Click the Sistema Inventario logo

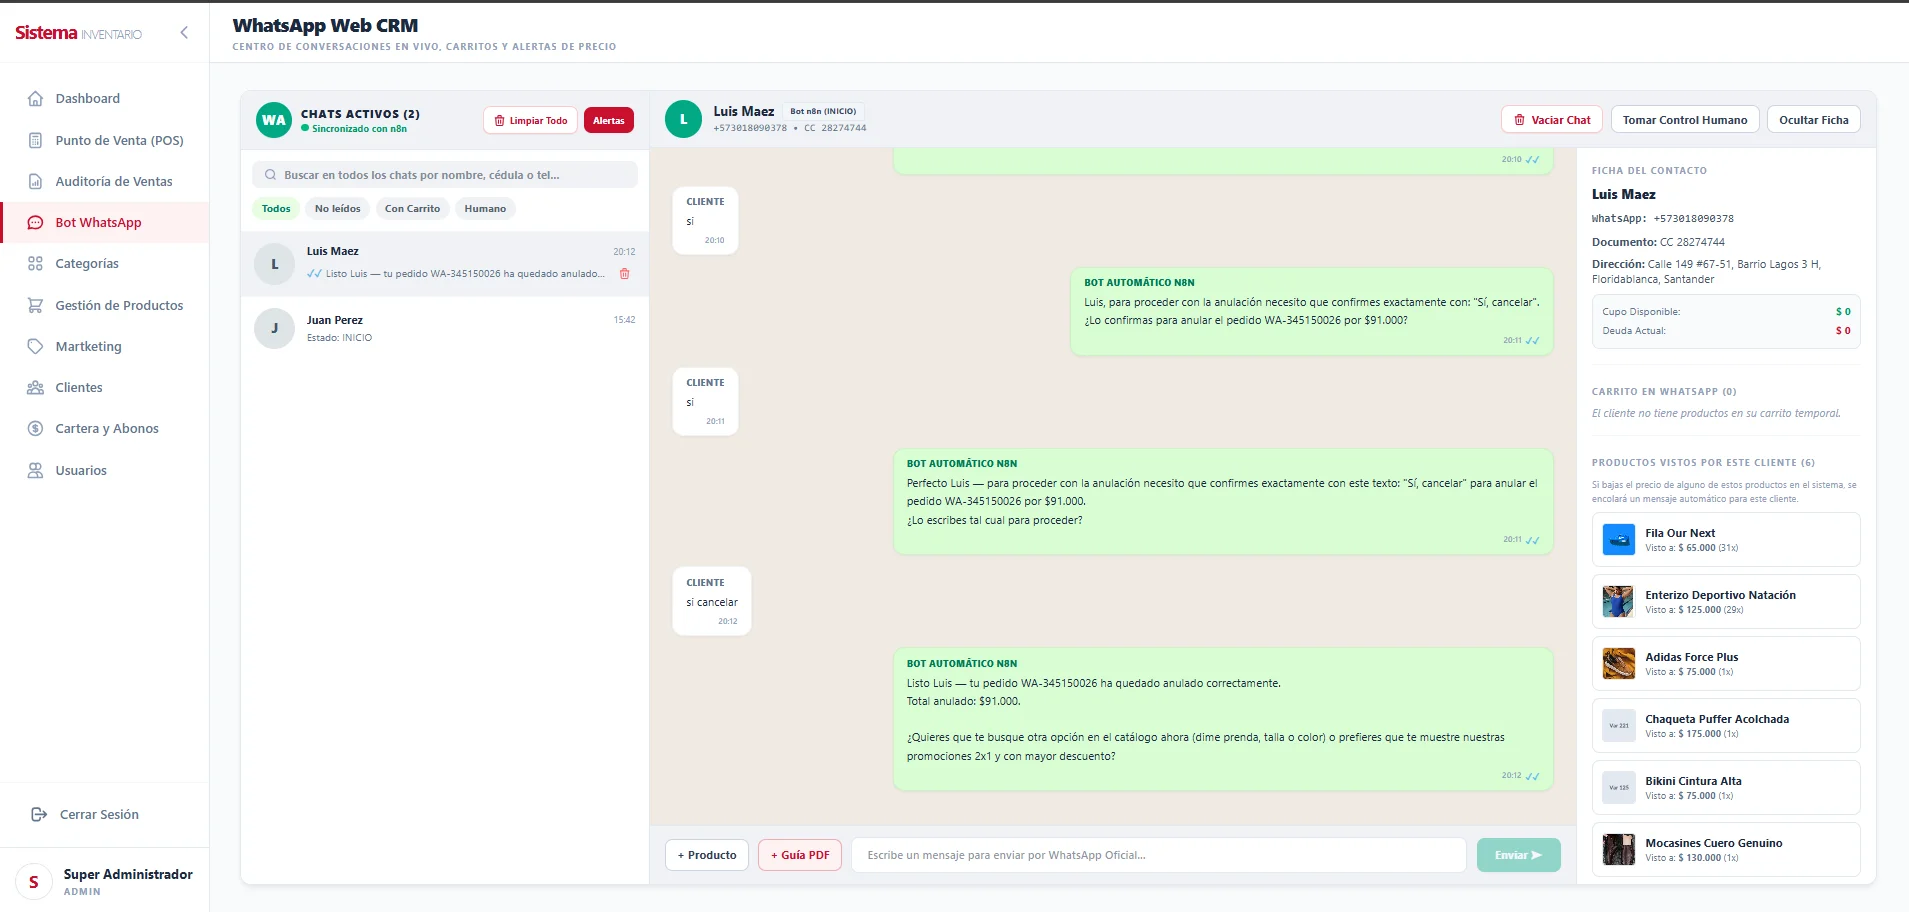[78, 33]
